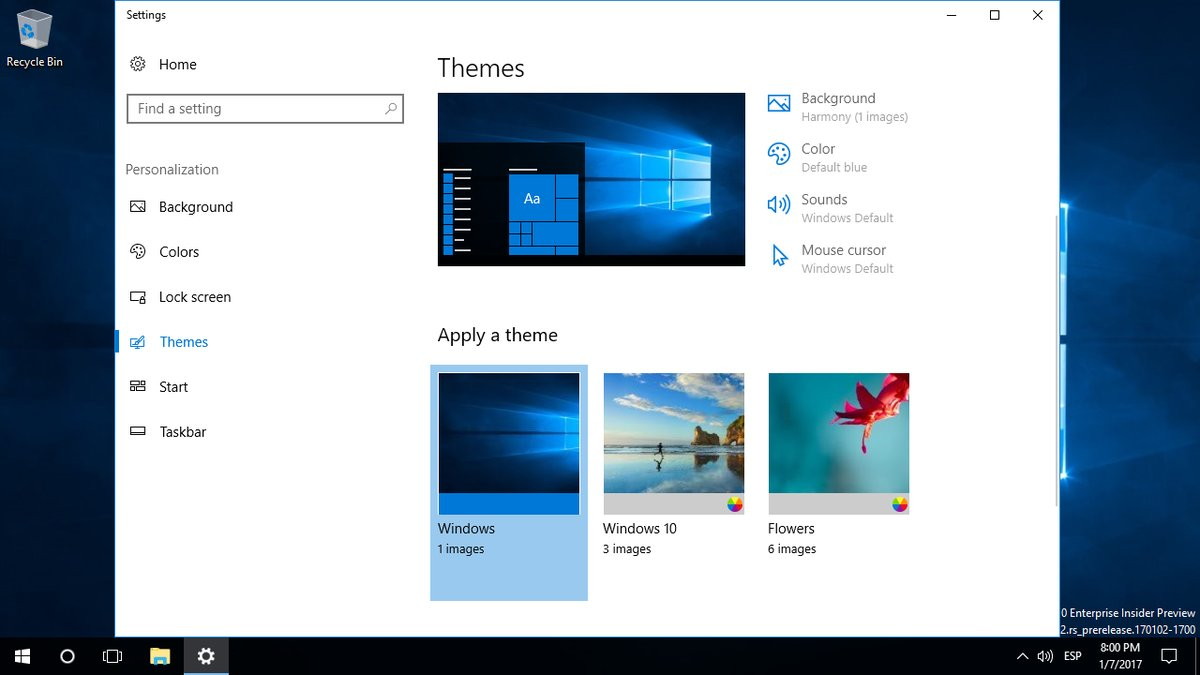
Task: Click the '1 images' text under Windows
Action: point(461,549)
